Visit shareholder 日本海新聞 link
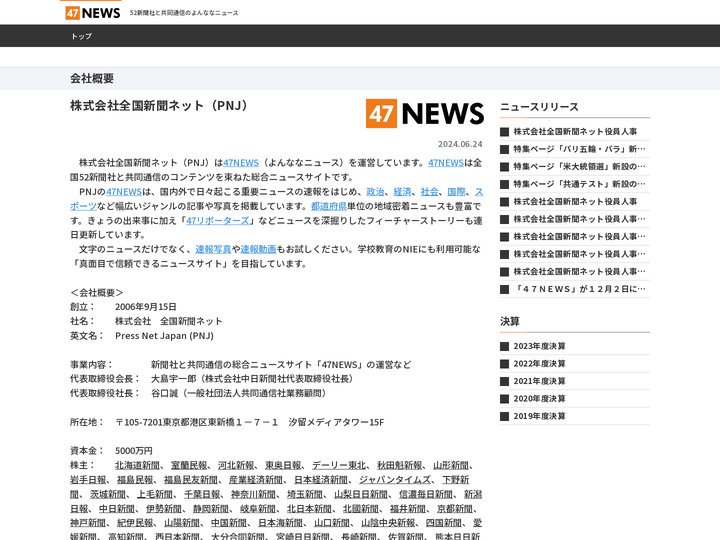The width and height of the screenshot is (720, 540). 281,523
